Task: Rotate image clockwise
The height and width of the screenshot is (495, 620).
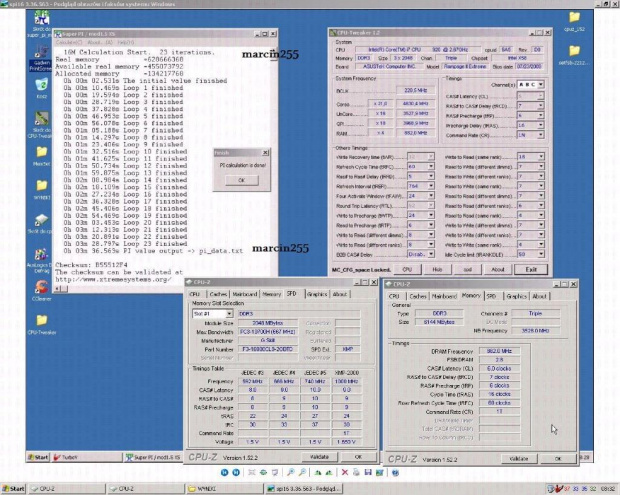Action: click(318, 472)
